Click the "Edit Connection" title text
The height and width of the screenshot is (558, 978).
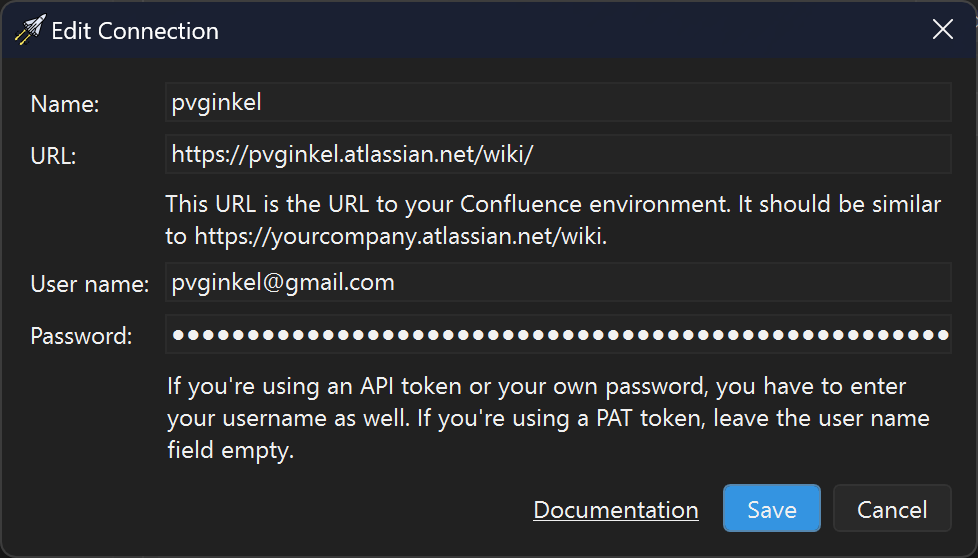(x=135, y=31)
